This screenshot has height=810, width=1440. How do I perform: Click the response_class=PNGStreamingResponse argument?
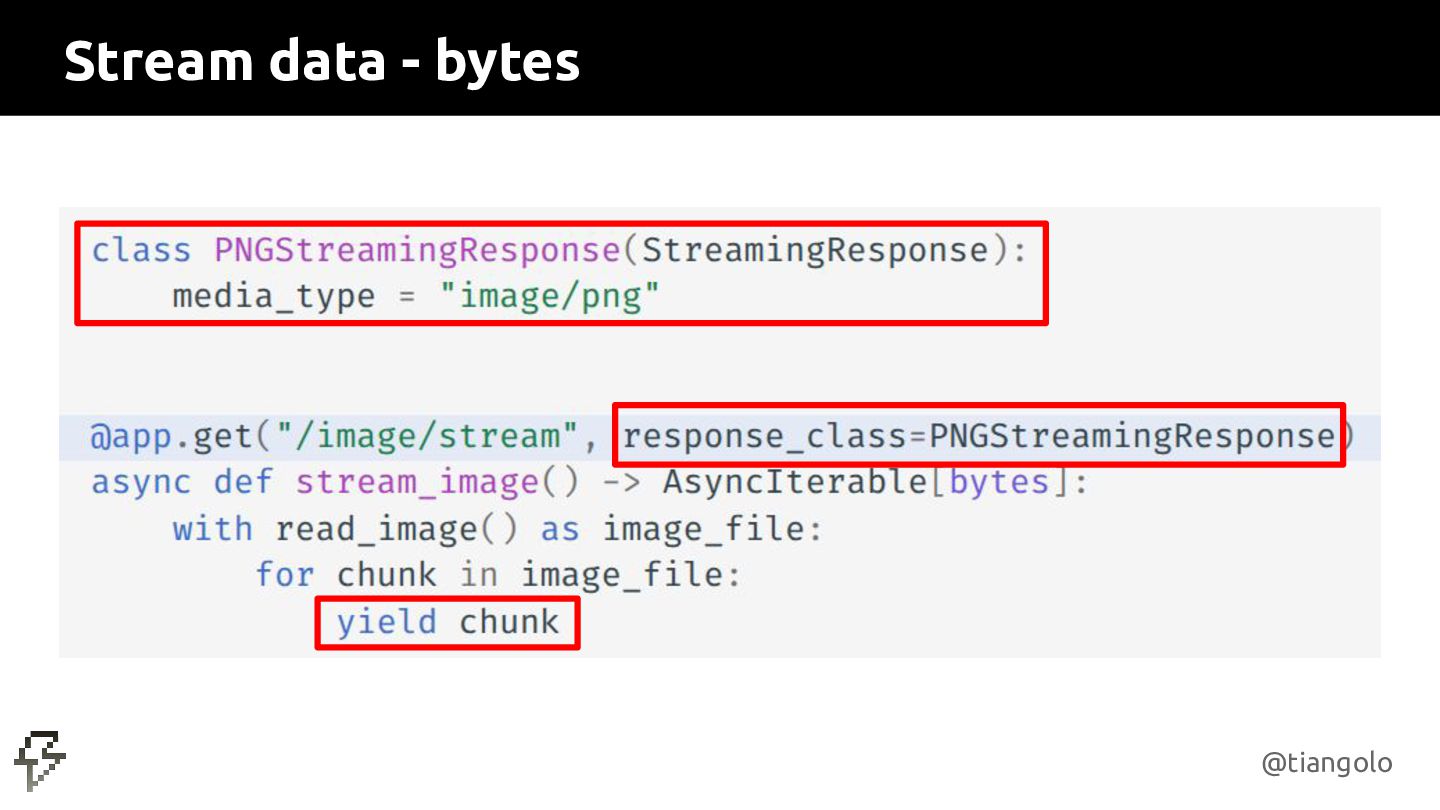click(x=979, y=437)
